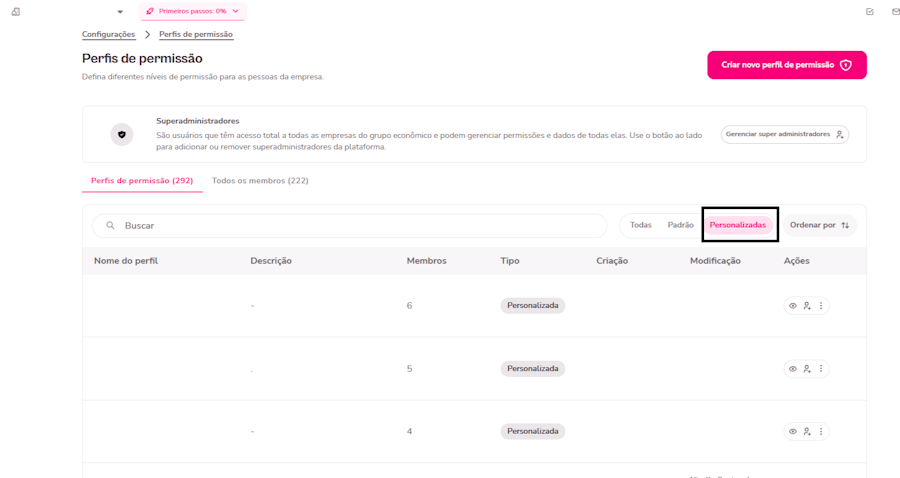The image size is (900, 478).
Task: Click the Nome do perfil column header
Action: (126, 261)
